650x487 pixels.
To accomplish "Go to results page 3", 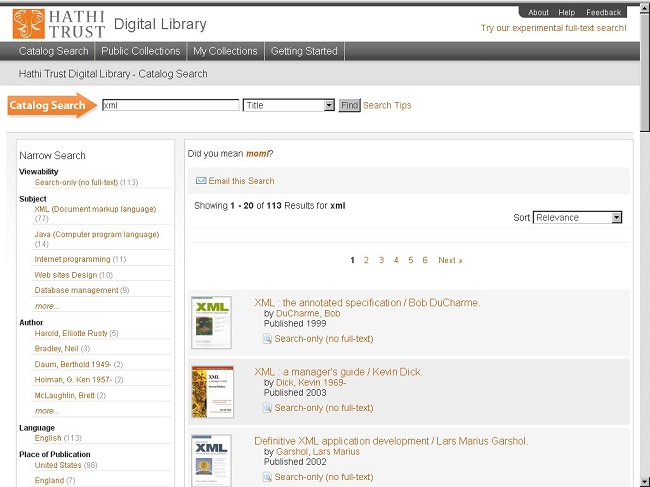I will click(x=381, y=260).
